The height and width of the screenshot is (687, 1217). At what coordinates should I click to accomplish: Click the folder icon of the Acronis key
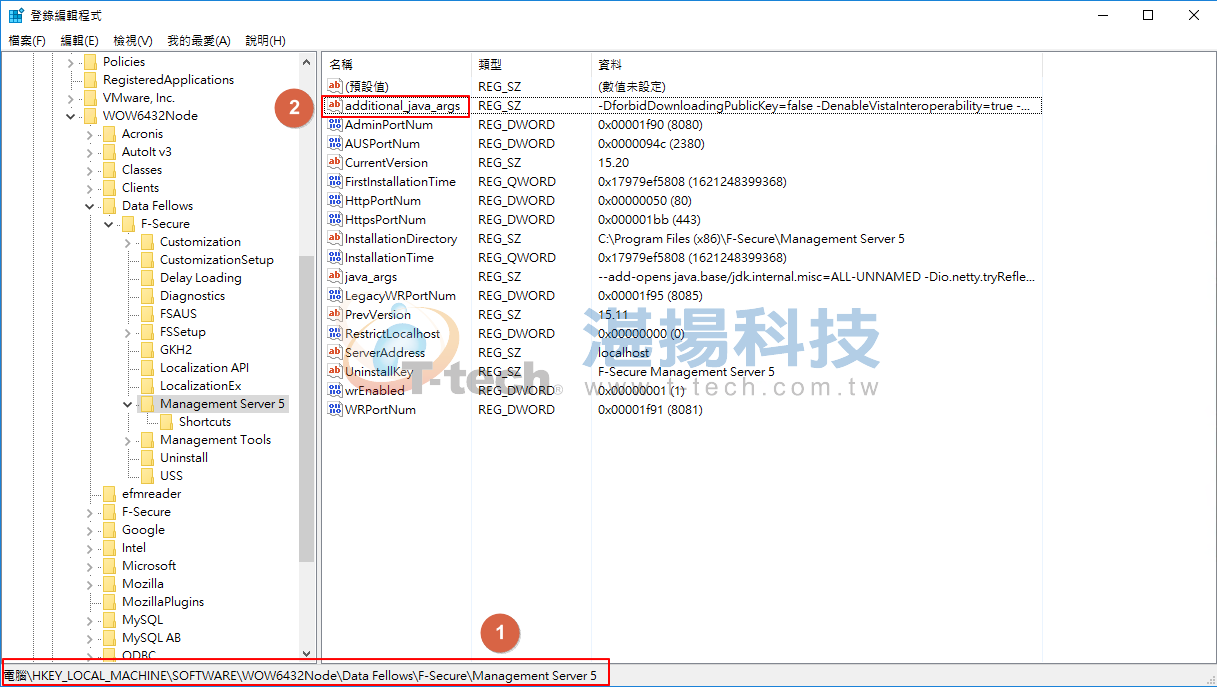coord(109,134)
